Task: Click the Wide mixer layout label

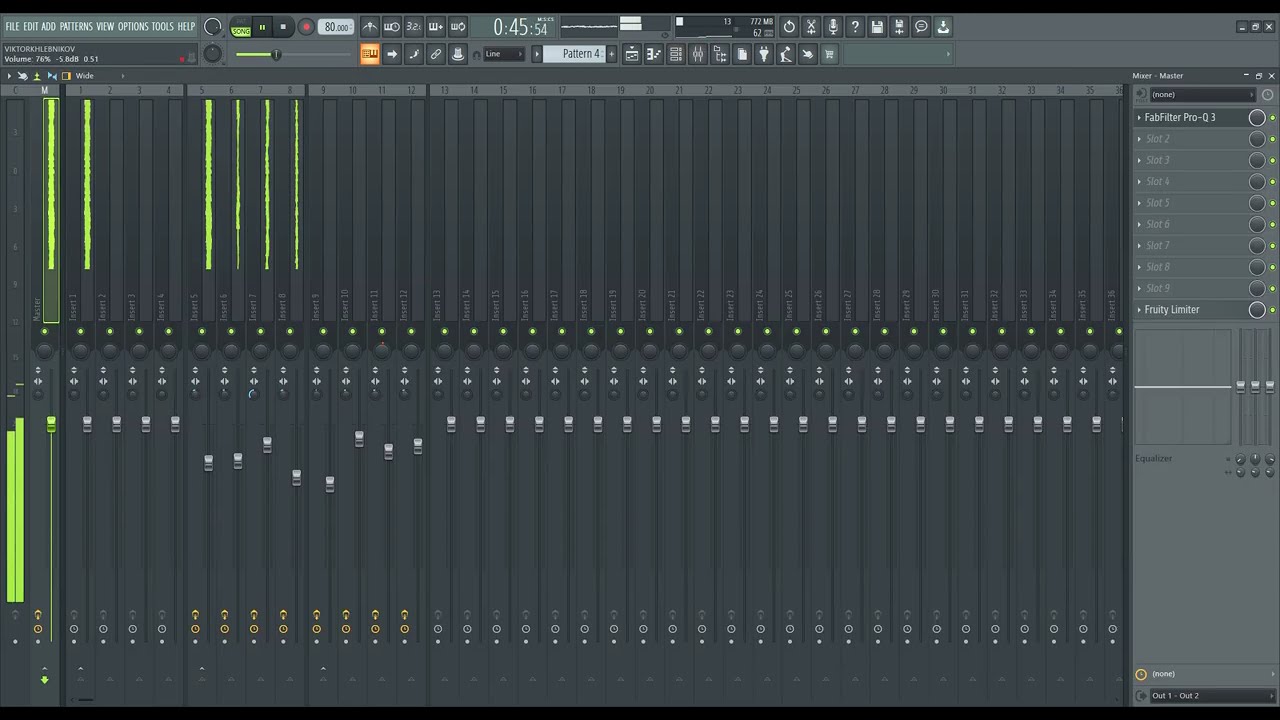Action: (85, 76)
